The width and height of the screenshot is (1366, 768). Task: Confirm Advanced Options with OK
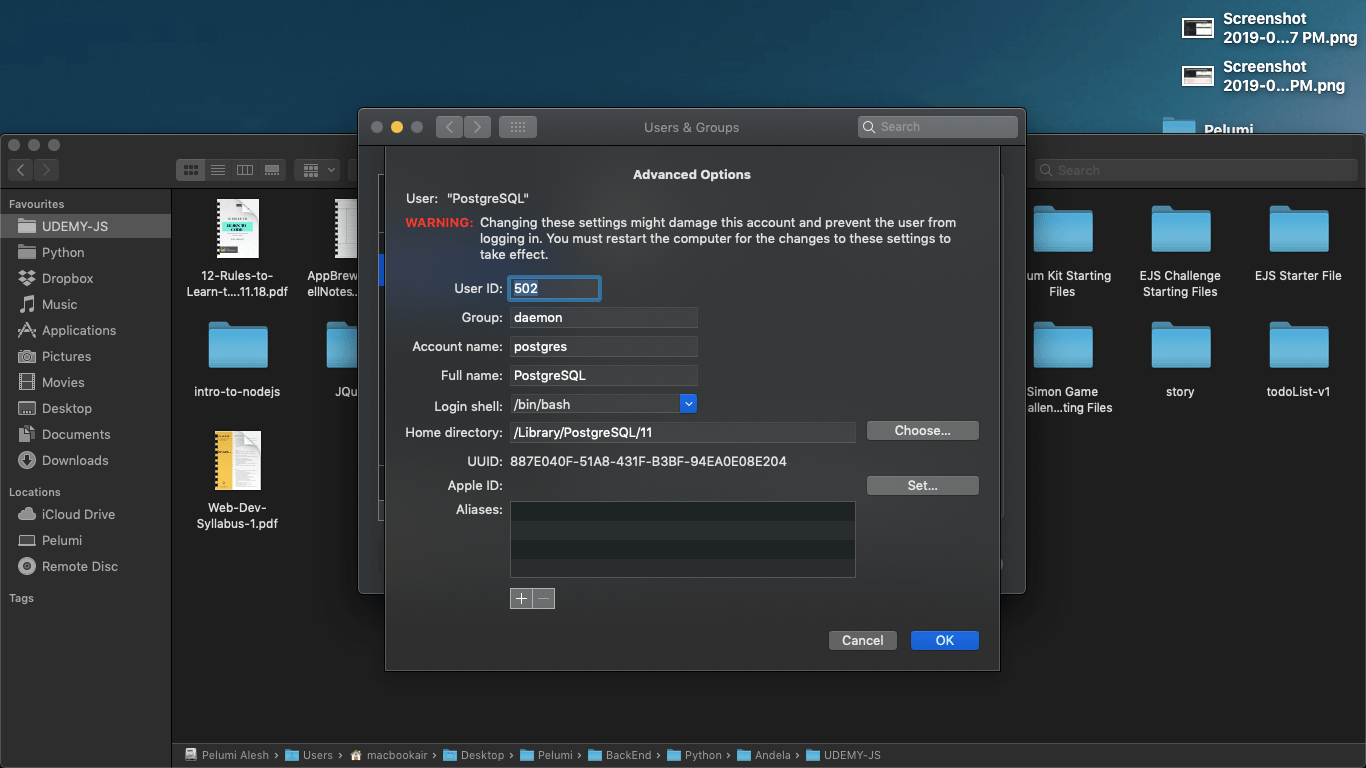[944, 640]
